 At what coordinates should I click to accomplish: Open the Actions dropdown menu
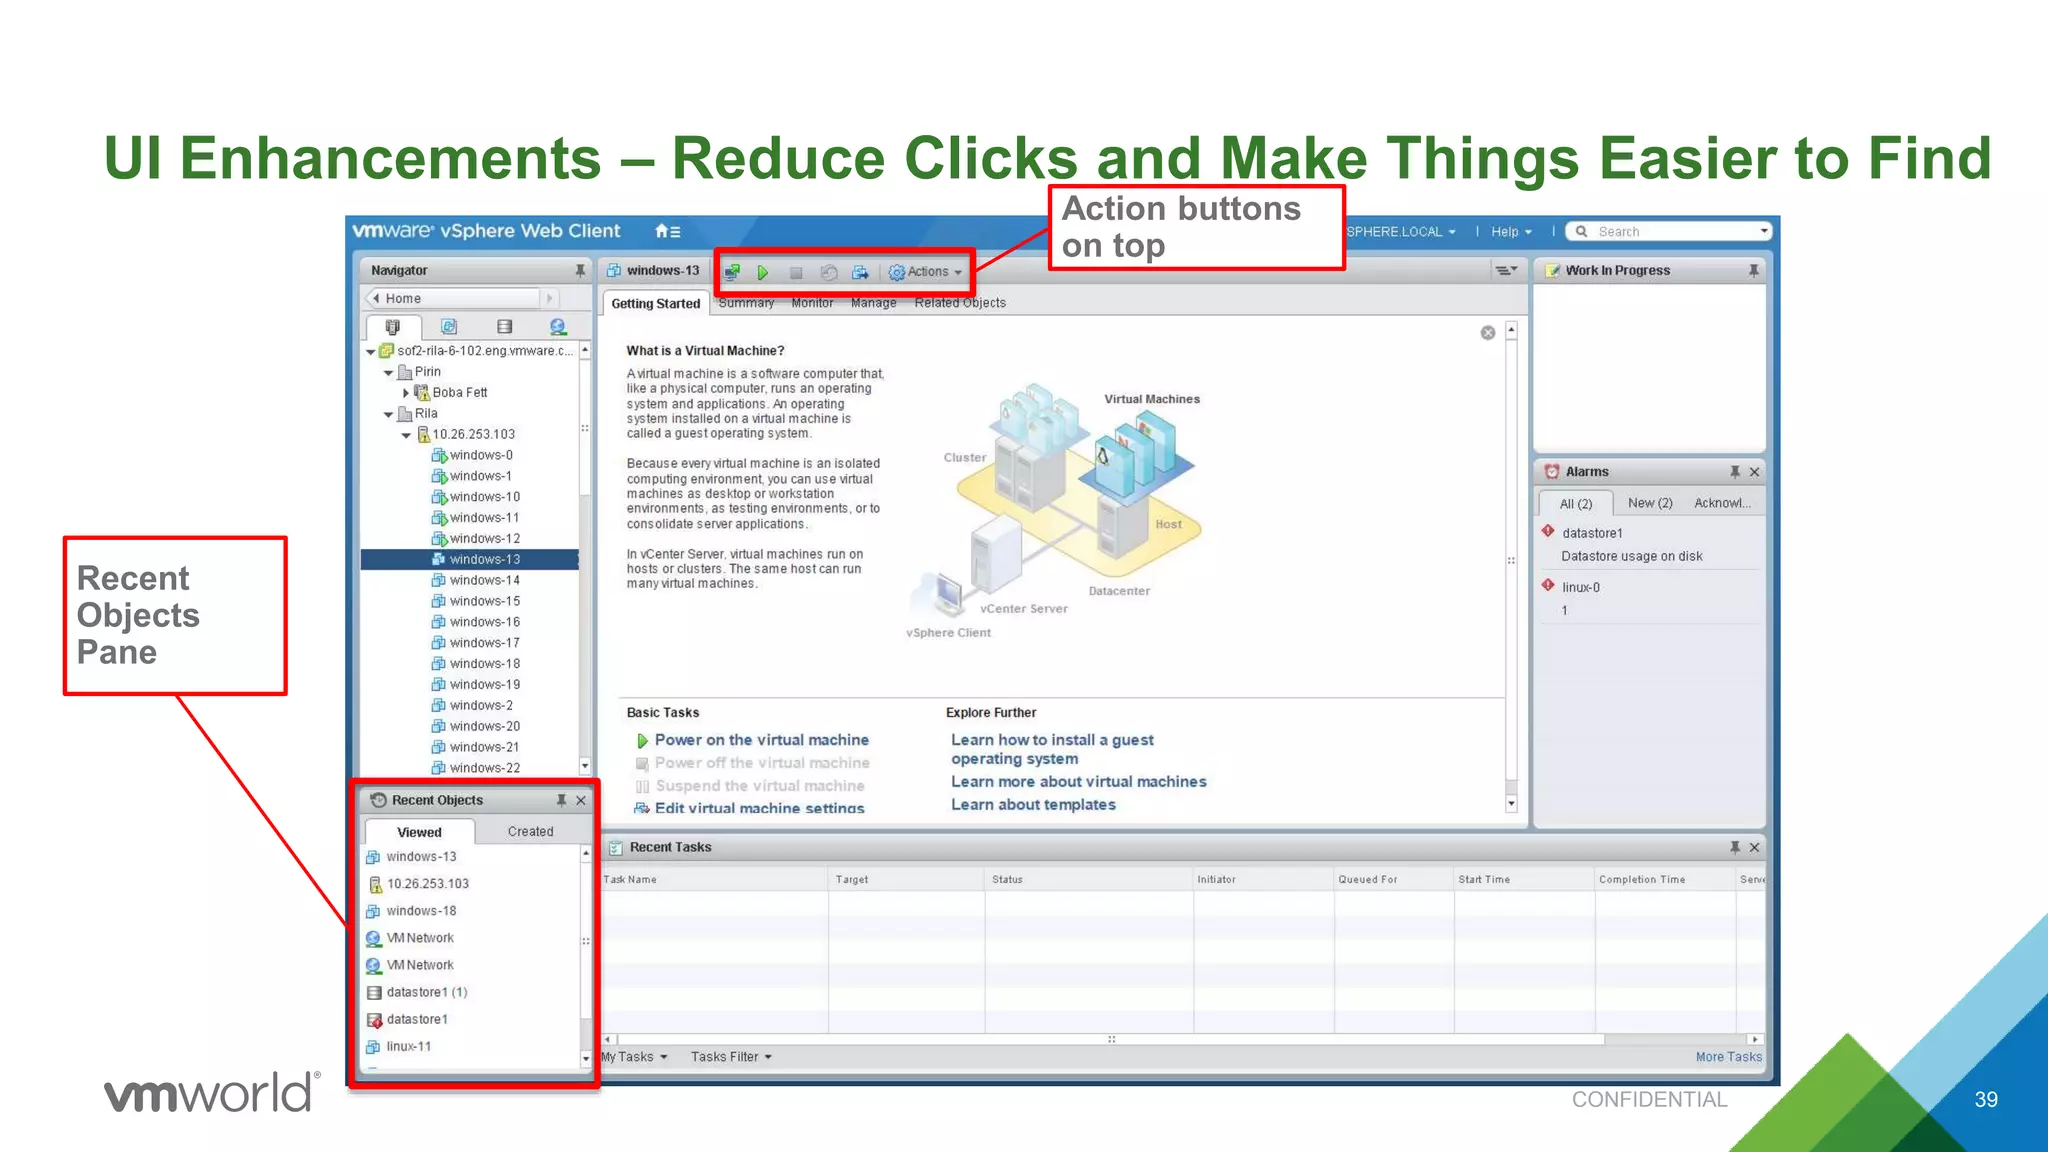[925, 272]
